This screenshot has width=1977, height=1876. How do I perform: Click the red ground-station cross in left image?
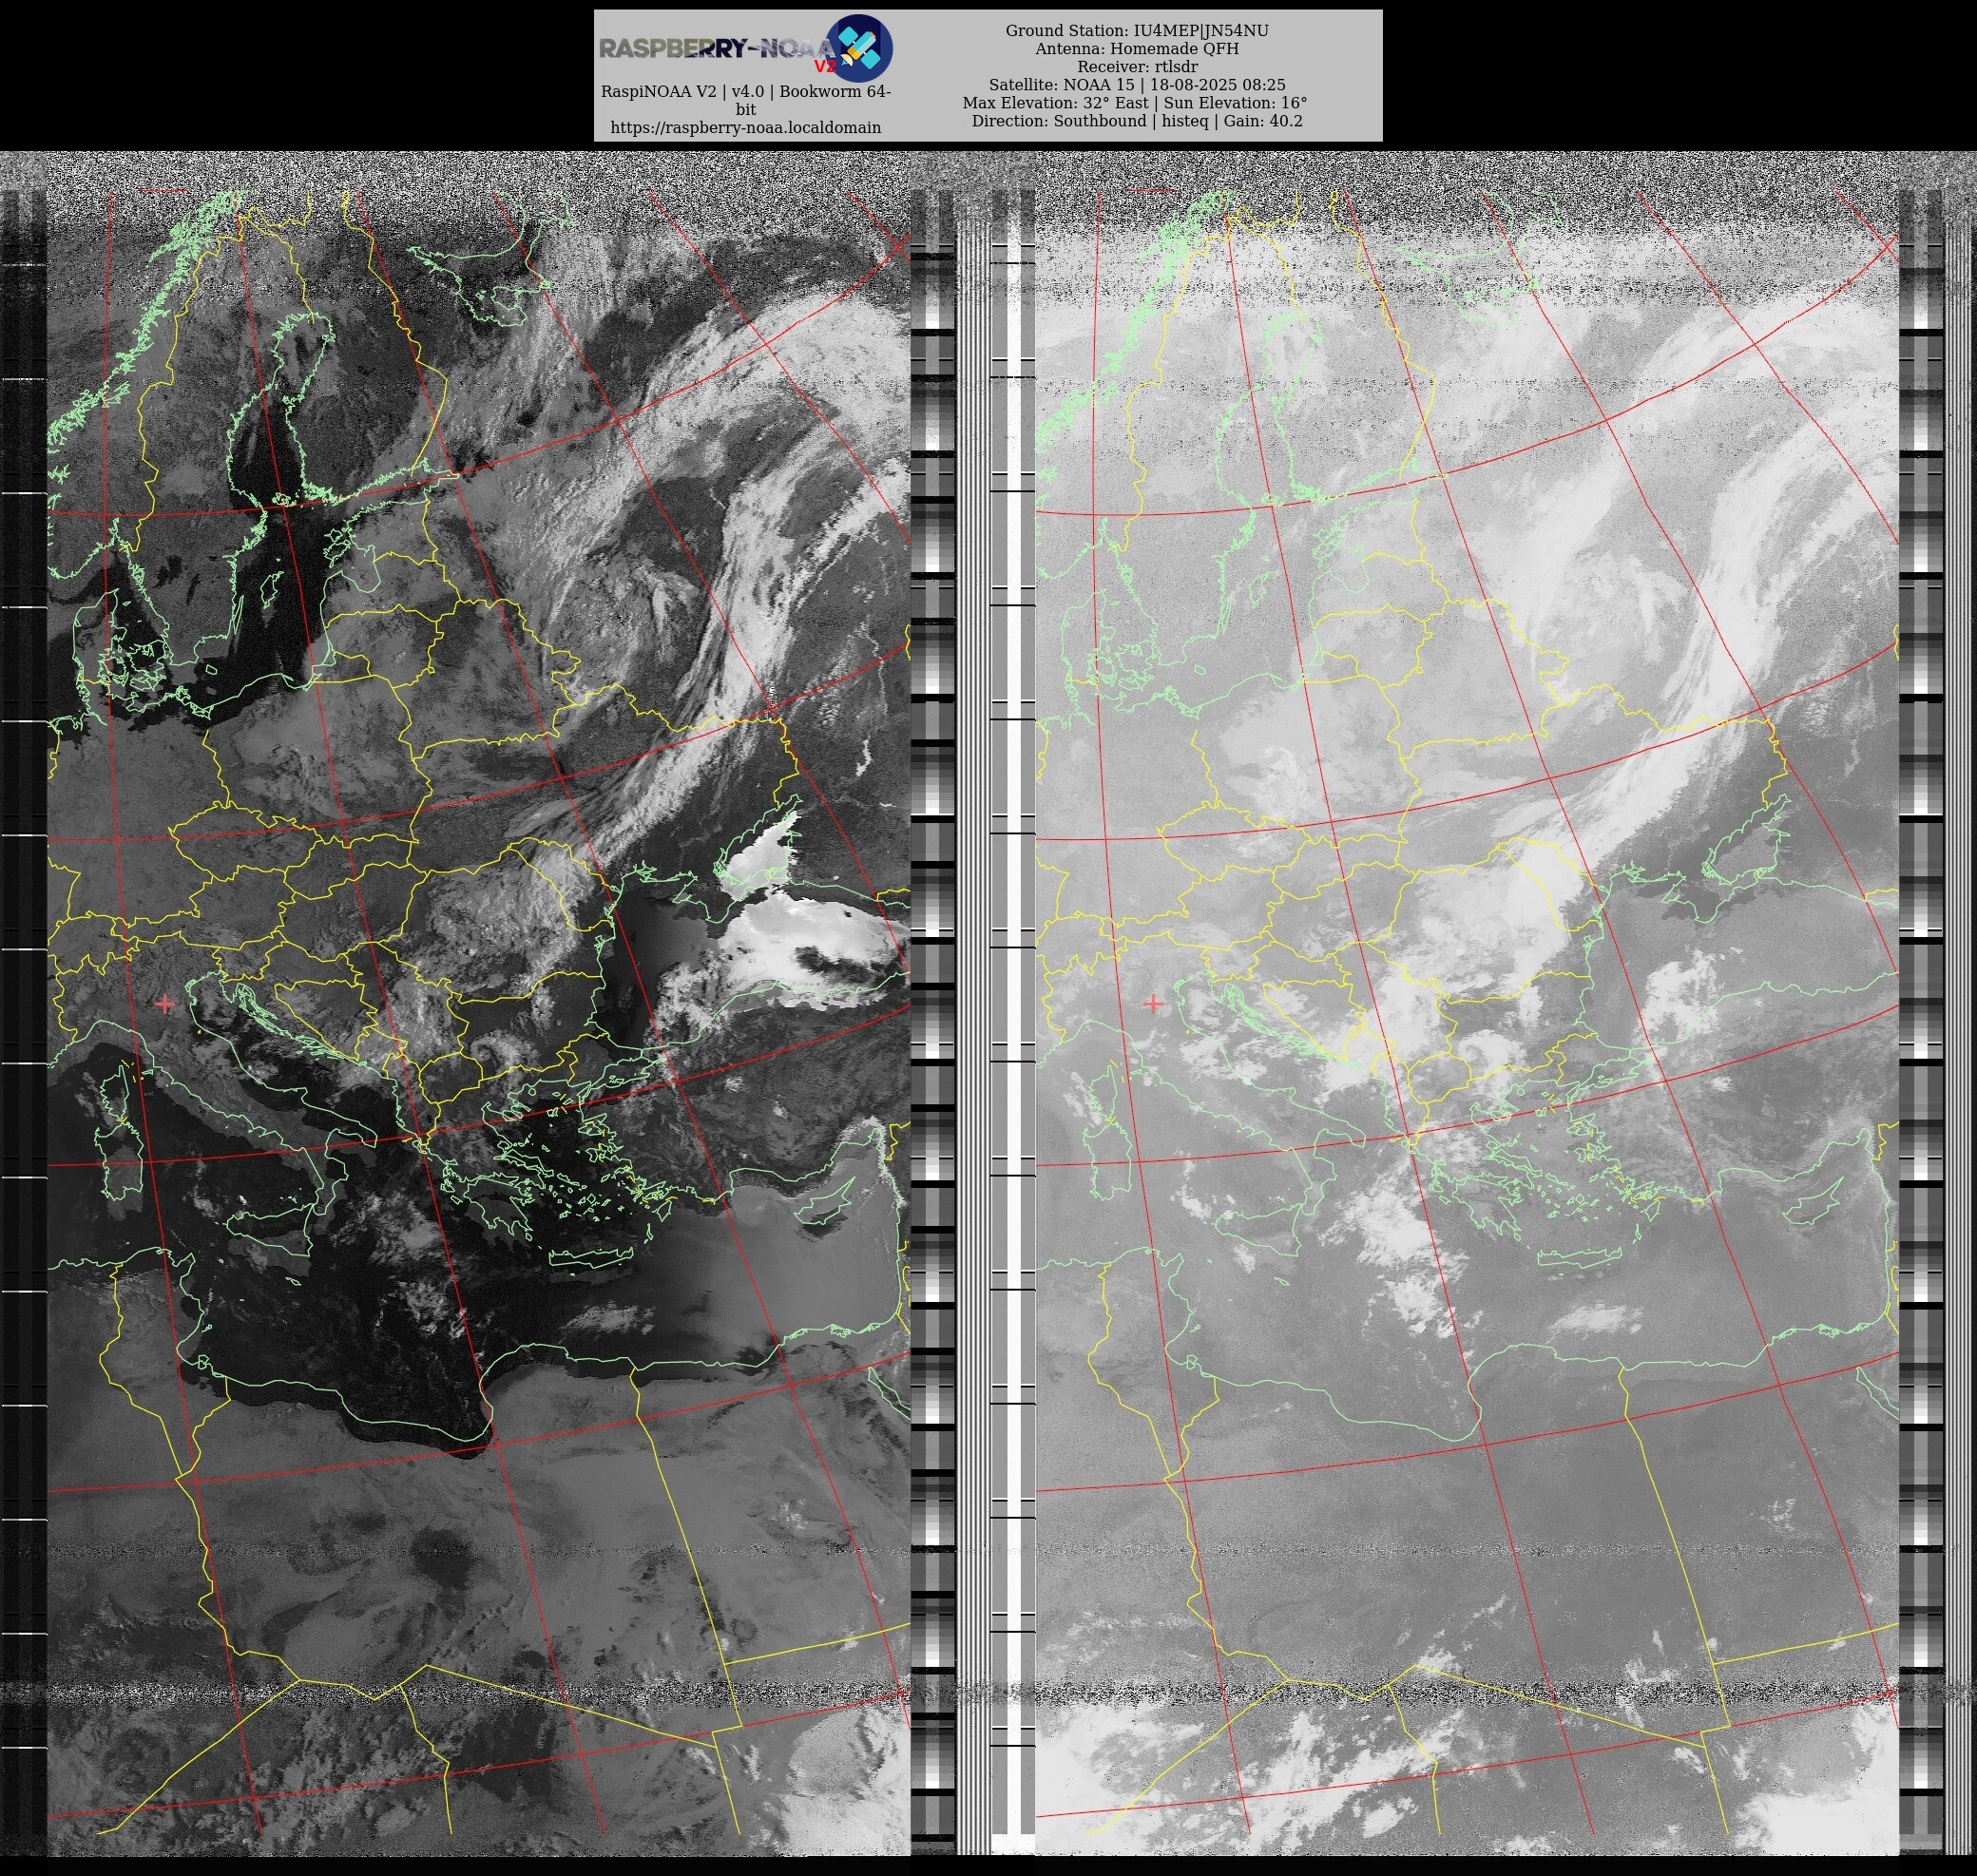point(165,1003)
